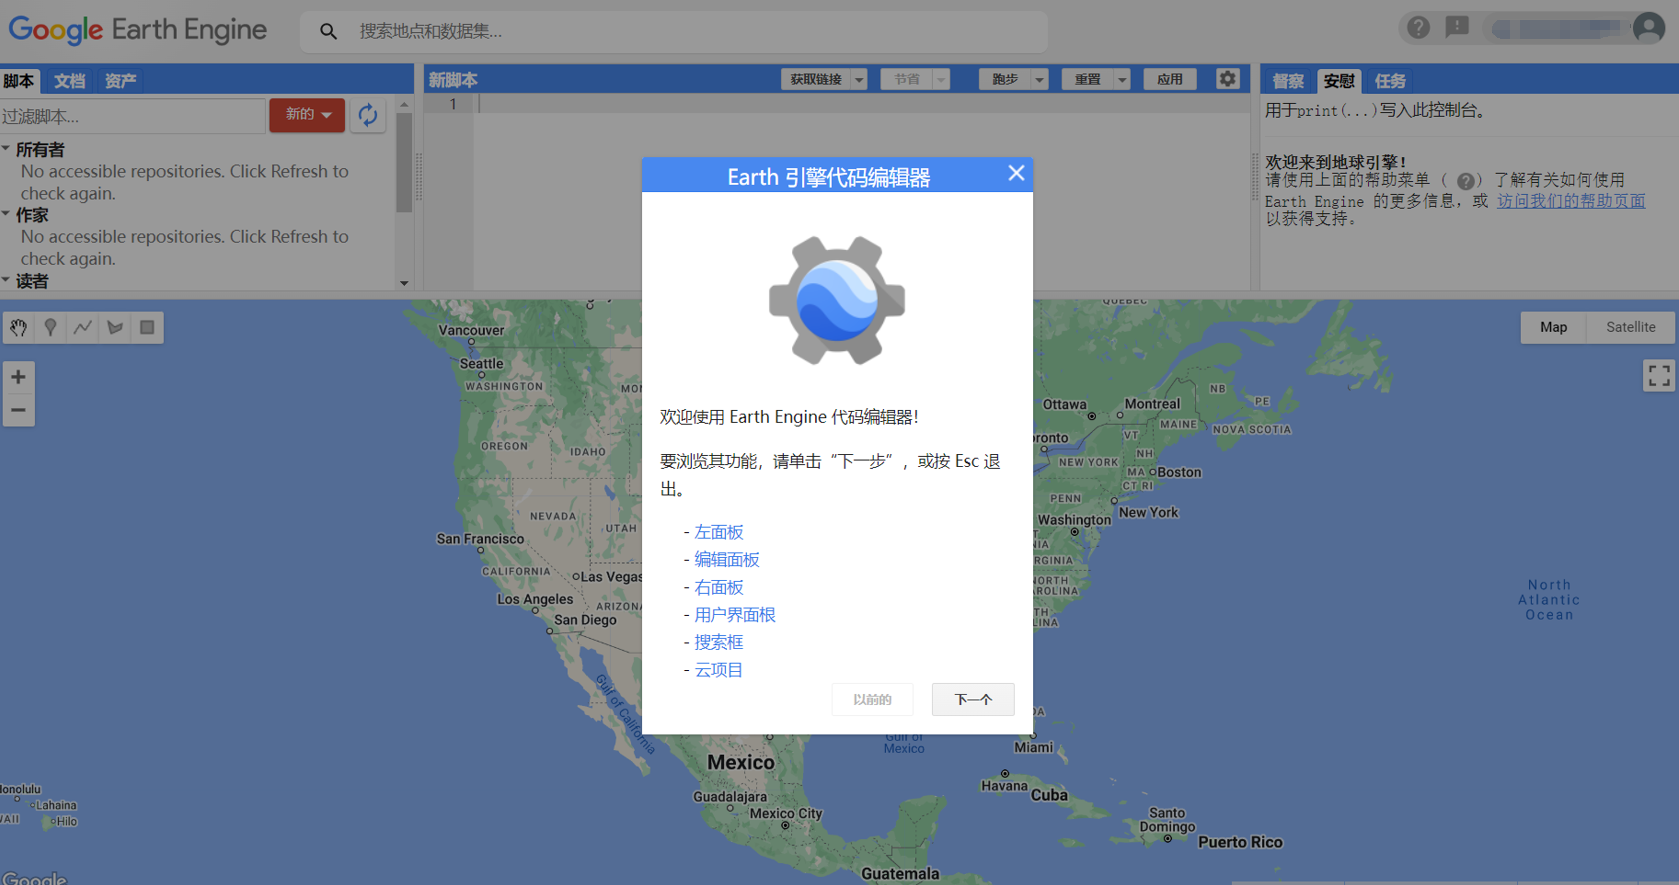Expand the 获取链接 dropdown arrow
The height and width of the screenshot is (885, 1679).
[x=859, y=79]
